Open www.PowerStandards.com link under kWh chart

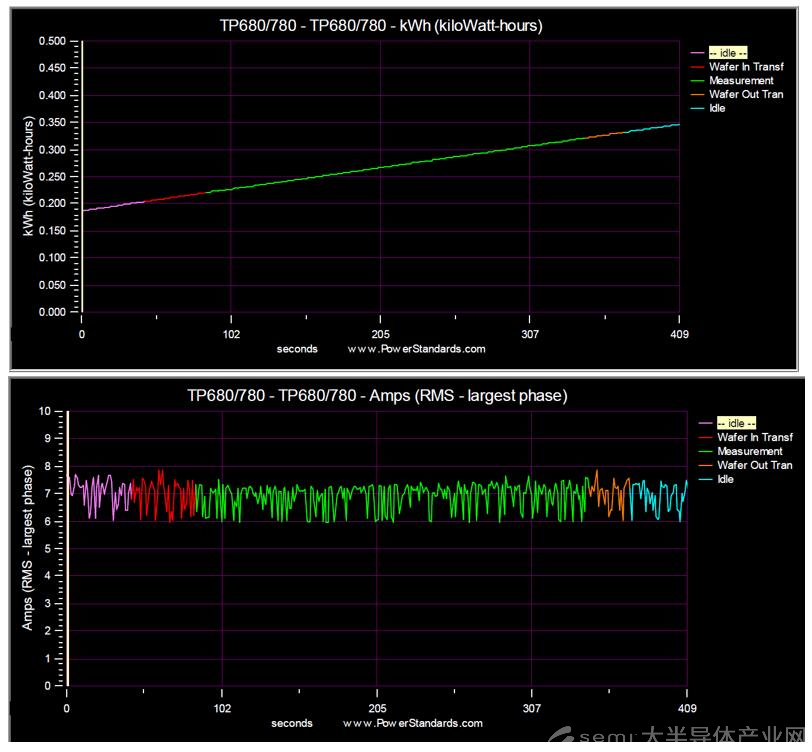point(416,349)
